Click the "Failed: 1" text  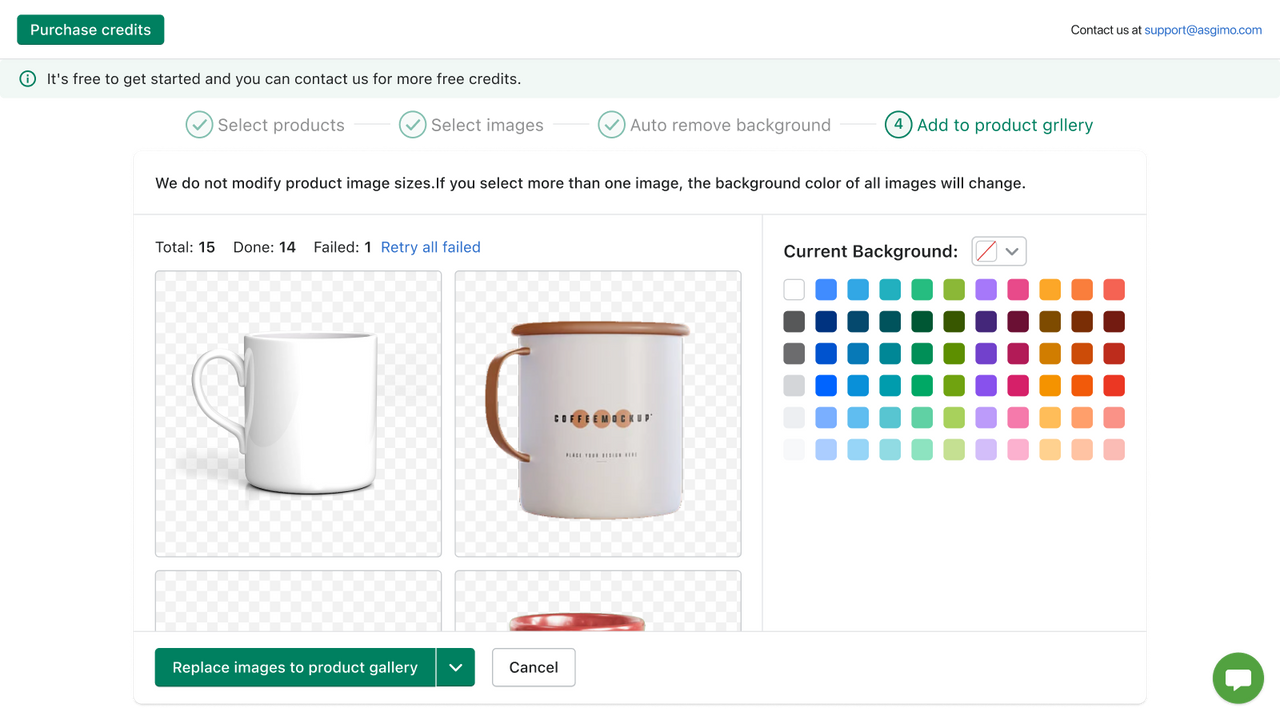pos(342,247)
